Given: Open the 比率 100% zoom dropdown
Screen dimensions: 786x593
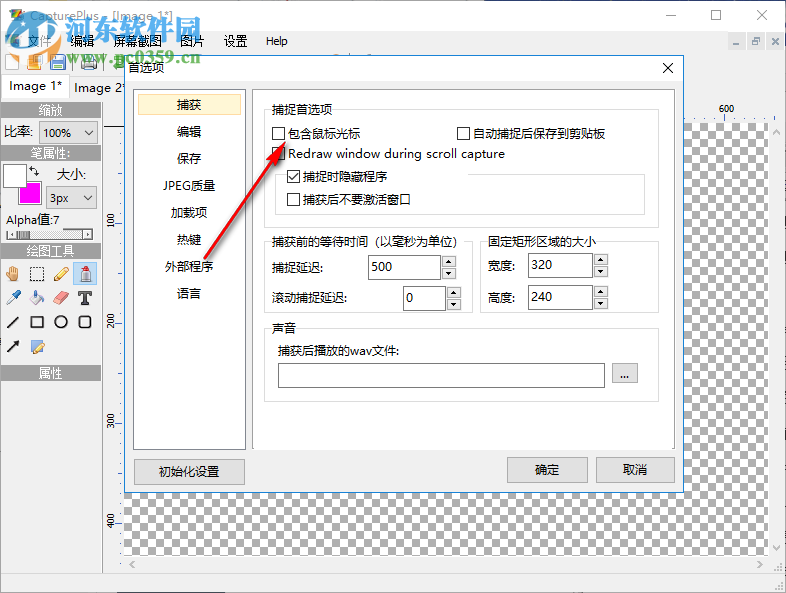Looking at the screenshot, I should coord(68,133).
